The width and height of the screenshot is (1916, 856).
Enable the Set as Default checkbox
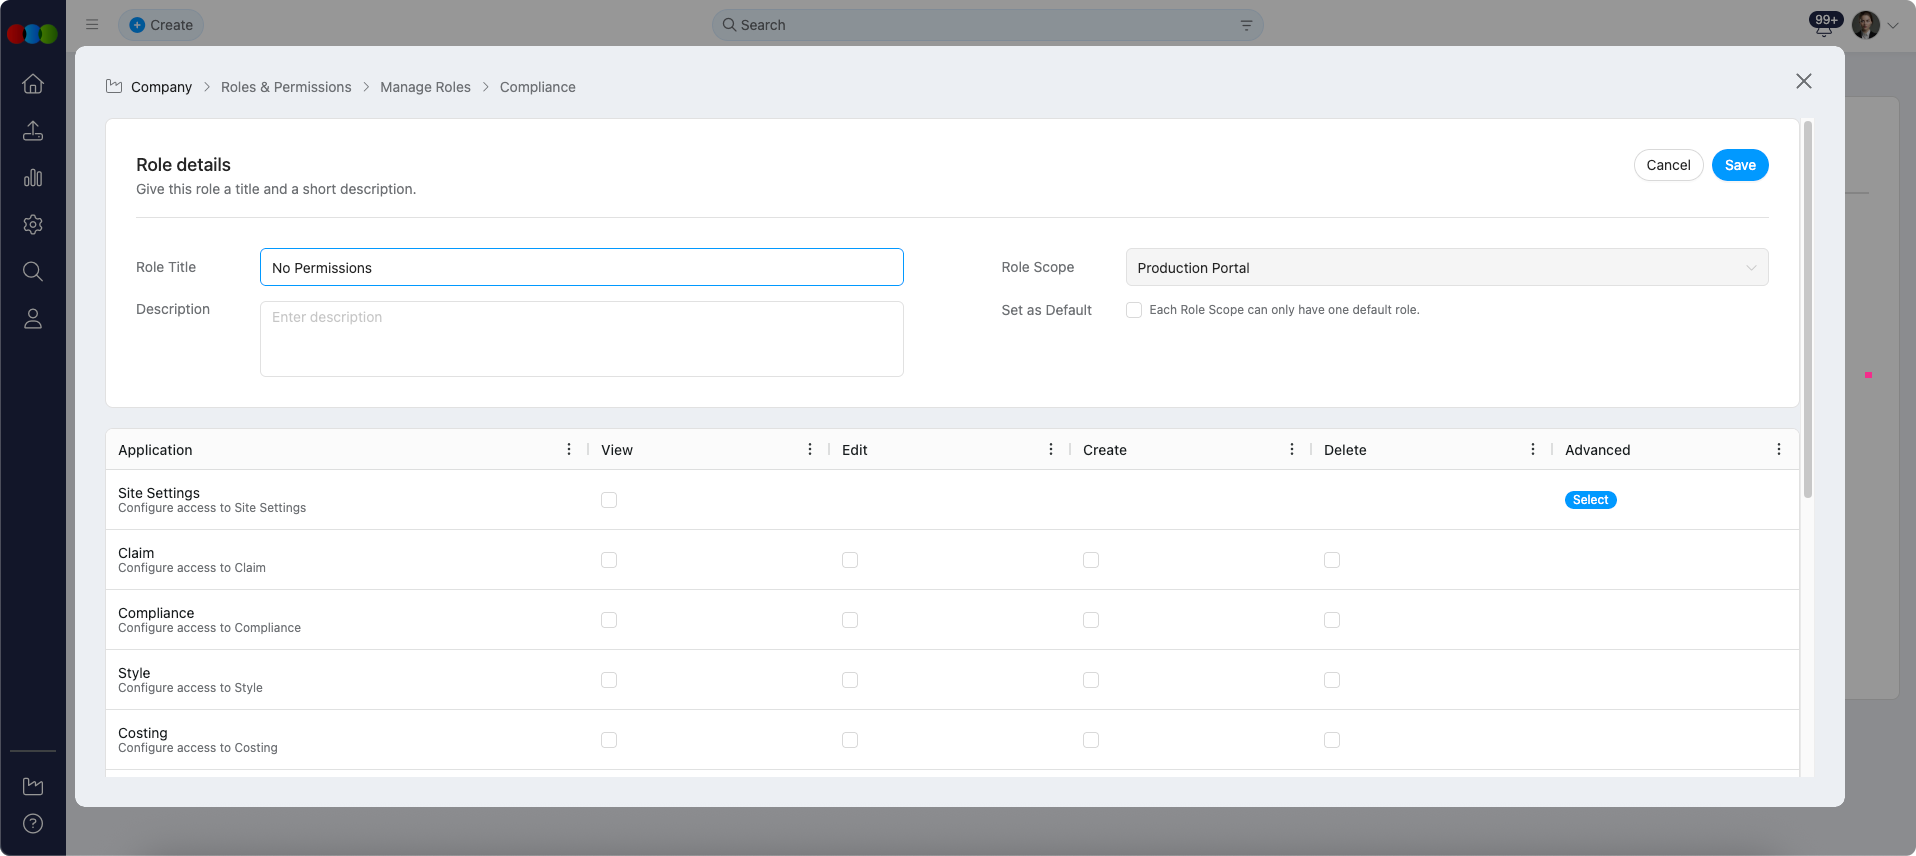(x=1134, y=310)
